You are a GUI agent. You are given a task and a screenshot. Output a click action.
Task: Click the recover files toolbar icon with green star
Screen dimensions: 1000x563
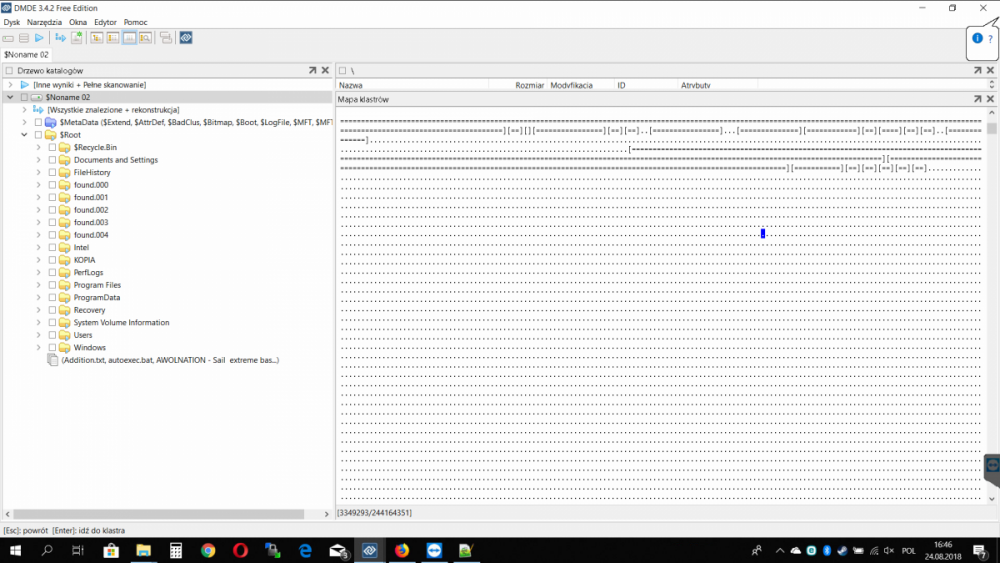77,38
